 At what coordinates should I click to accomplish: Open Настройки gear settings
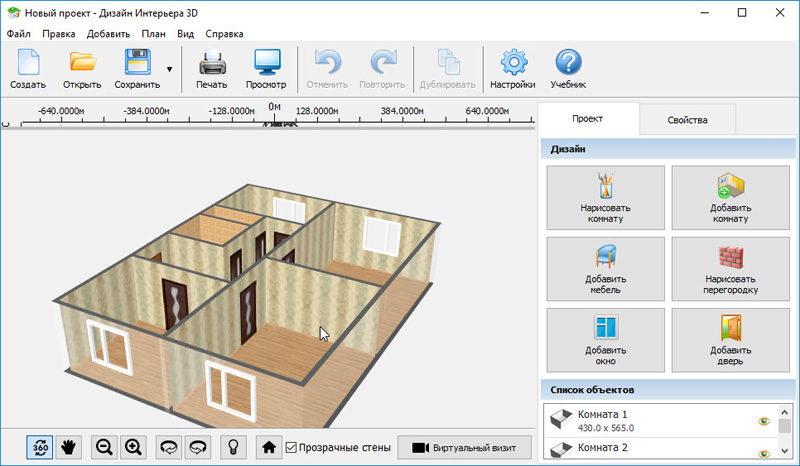tap(513, 69)
